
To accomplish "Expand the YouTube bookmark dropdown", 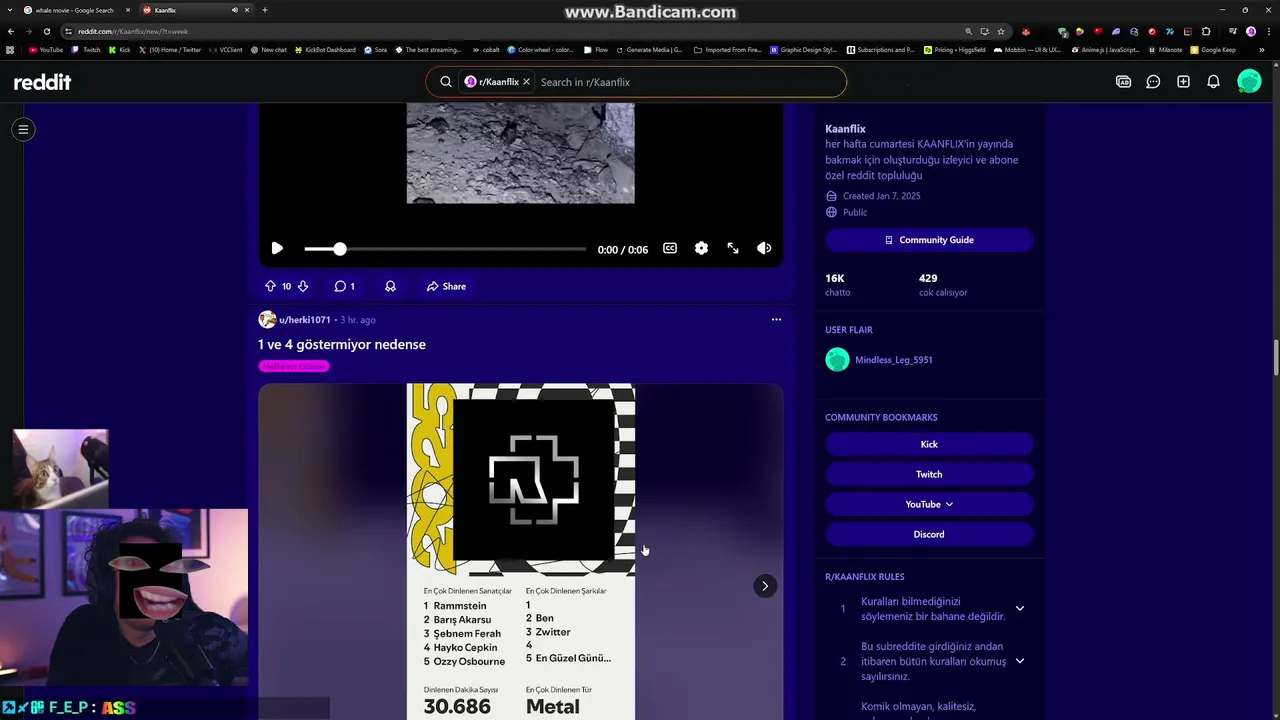I will (929, 504).
